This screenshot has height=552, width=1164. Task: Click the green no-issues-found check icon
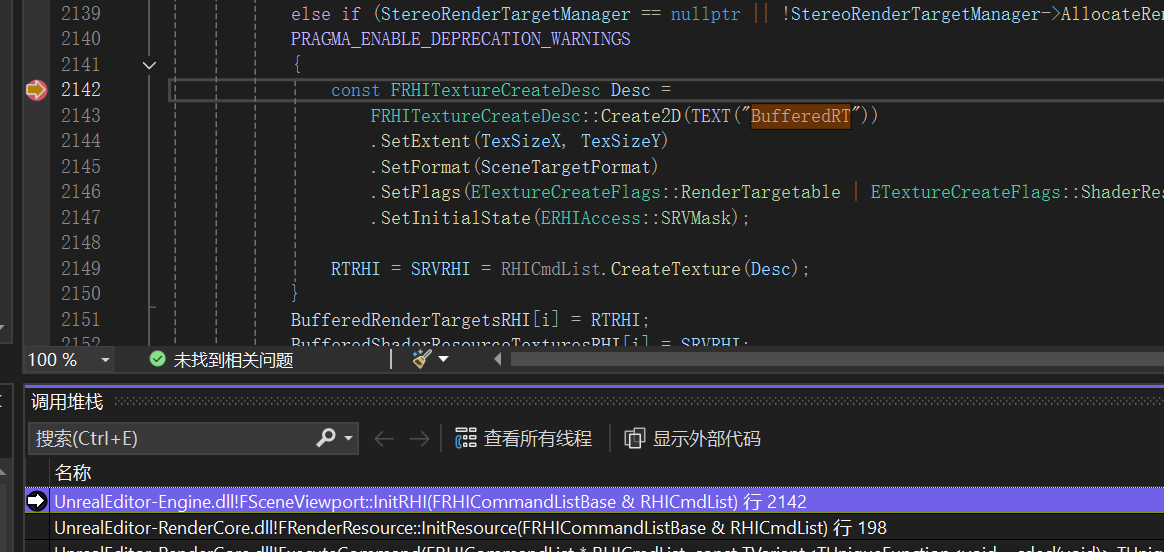click(157, 360)
